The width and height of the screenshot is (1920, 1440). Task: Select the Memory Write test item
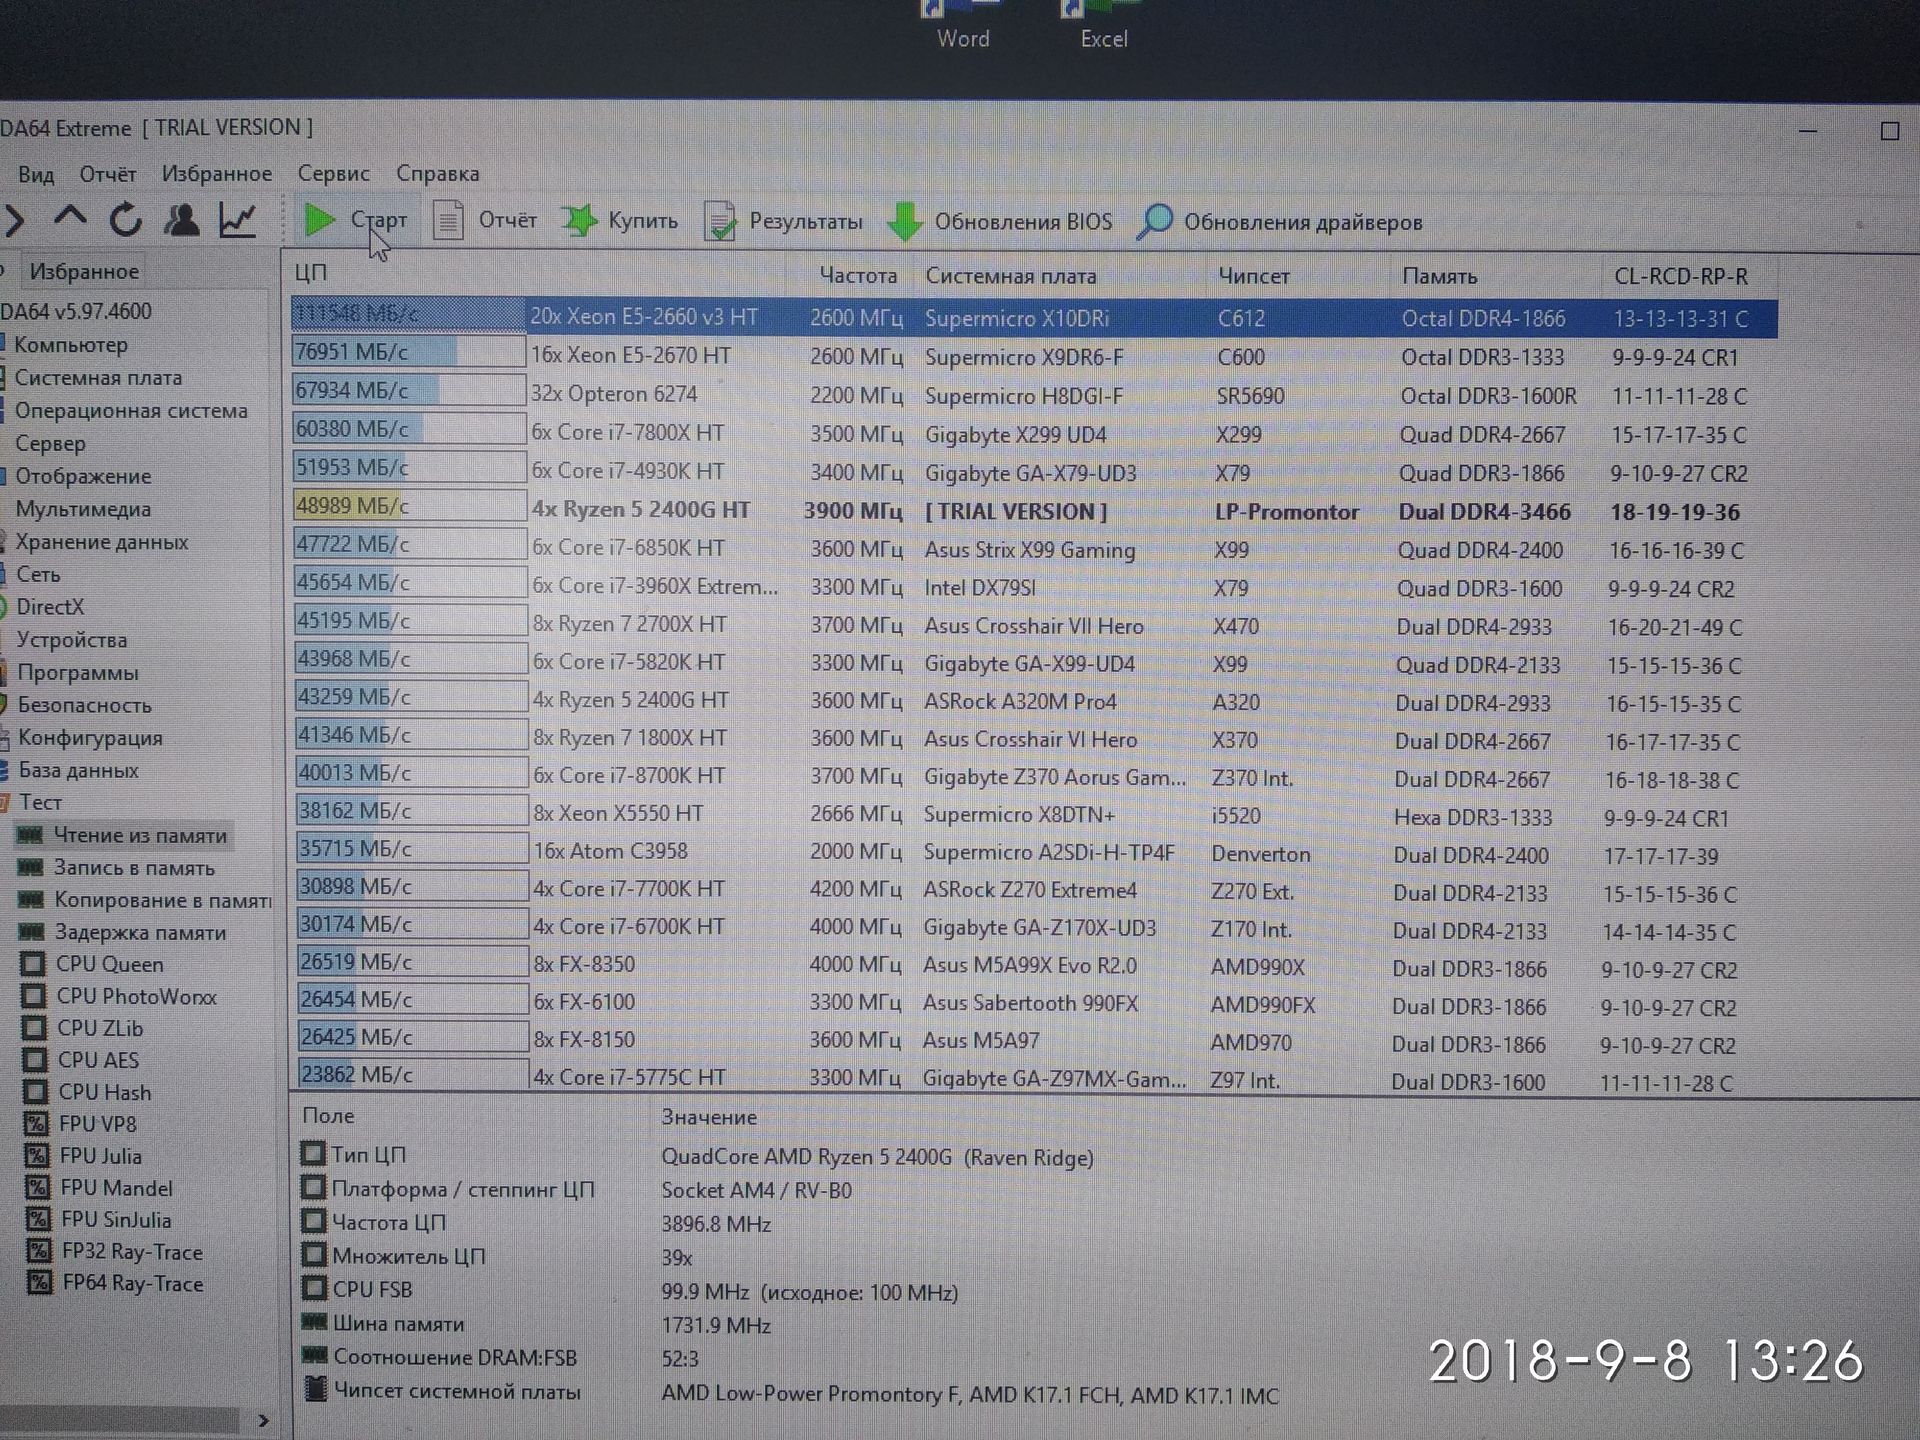[134, 868]
